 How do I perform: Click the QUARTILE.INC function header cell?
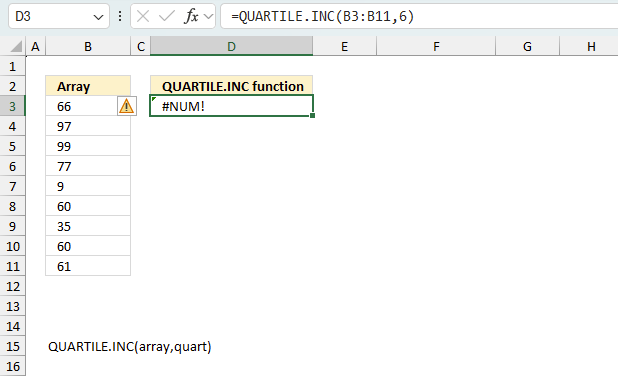pyautogui.click(x=231, y=86)
